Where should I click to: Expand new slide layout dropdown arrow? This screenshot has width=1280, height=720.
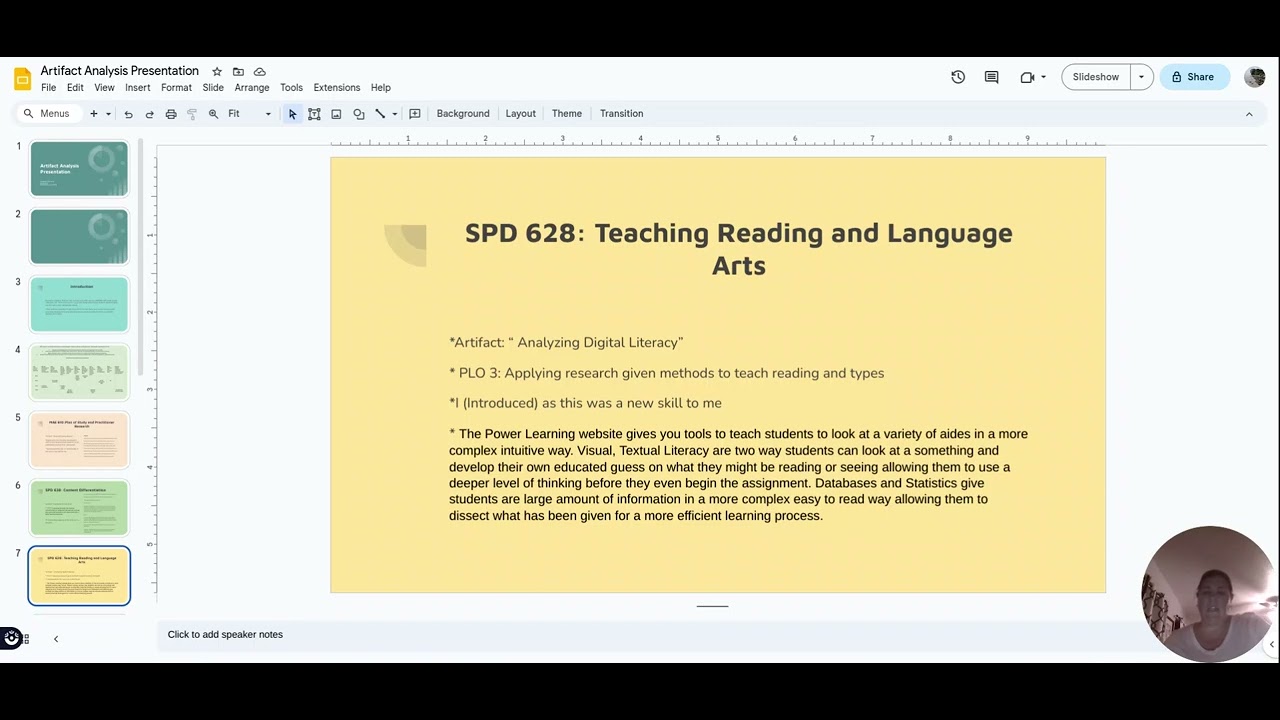(x=108, y=114)
